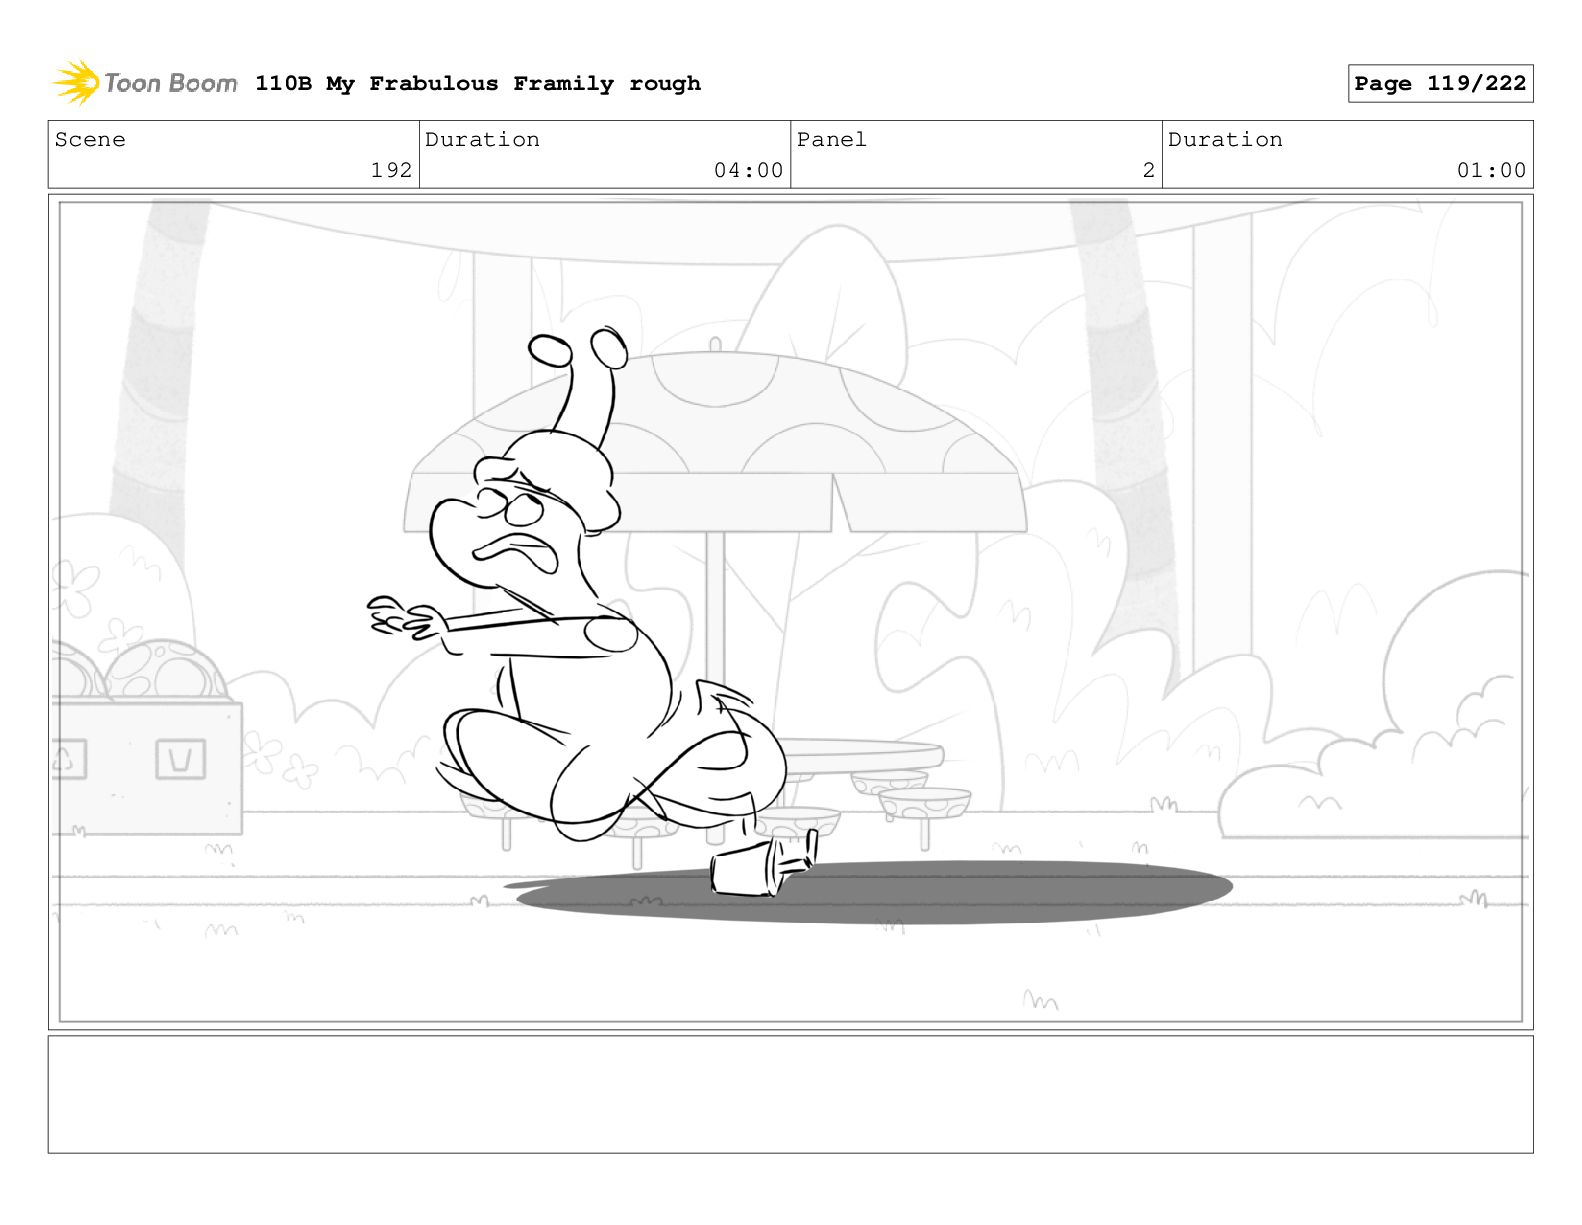Select the panel duration value 01:00
This screenshot has width=1582, height=1225.
[1491, 171]
